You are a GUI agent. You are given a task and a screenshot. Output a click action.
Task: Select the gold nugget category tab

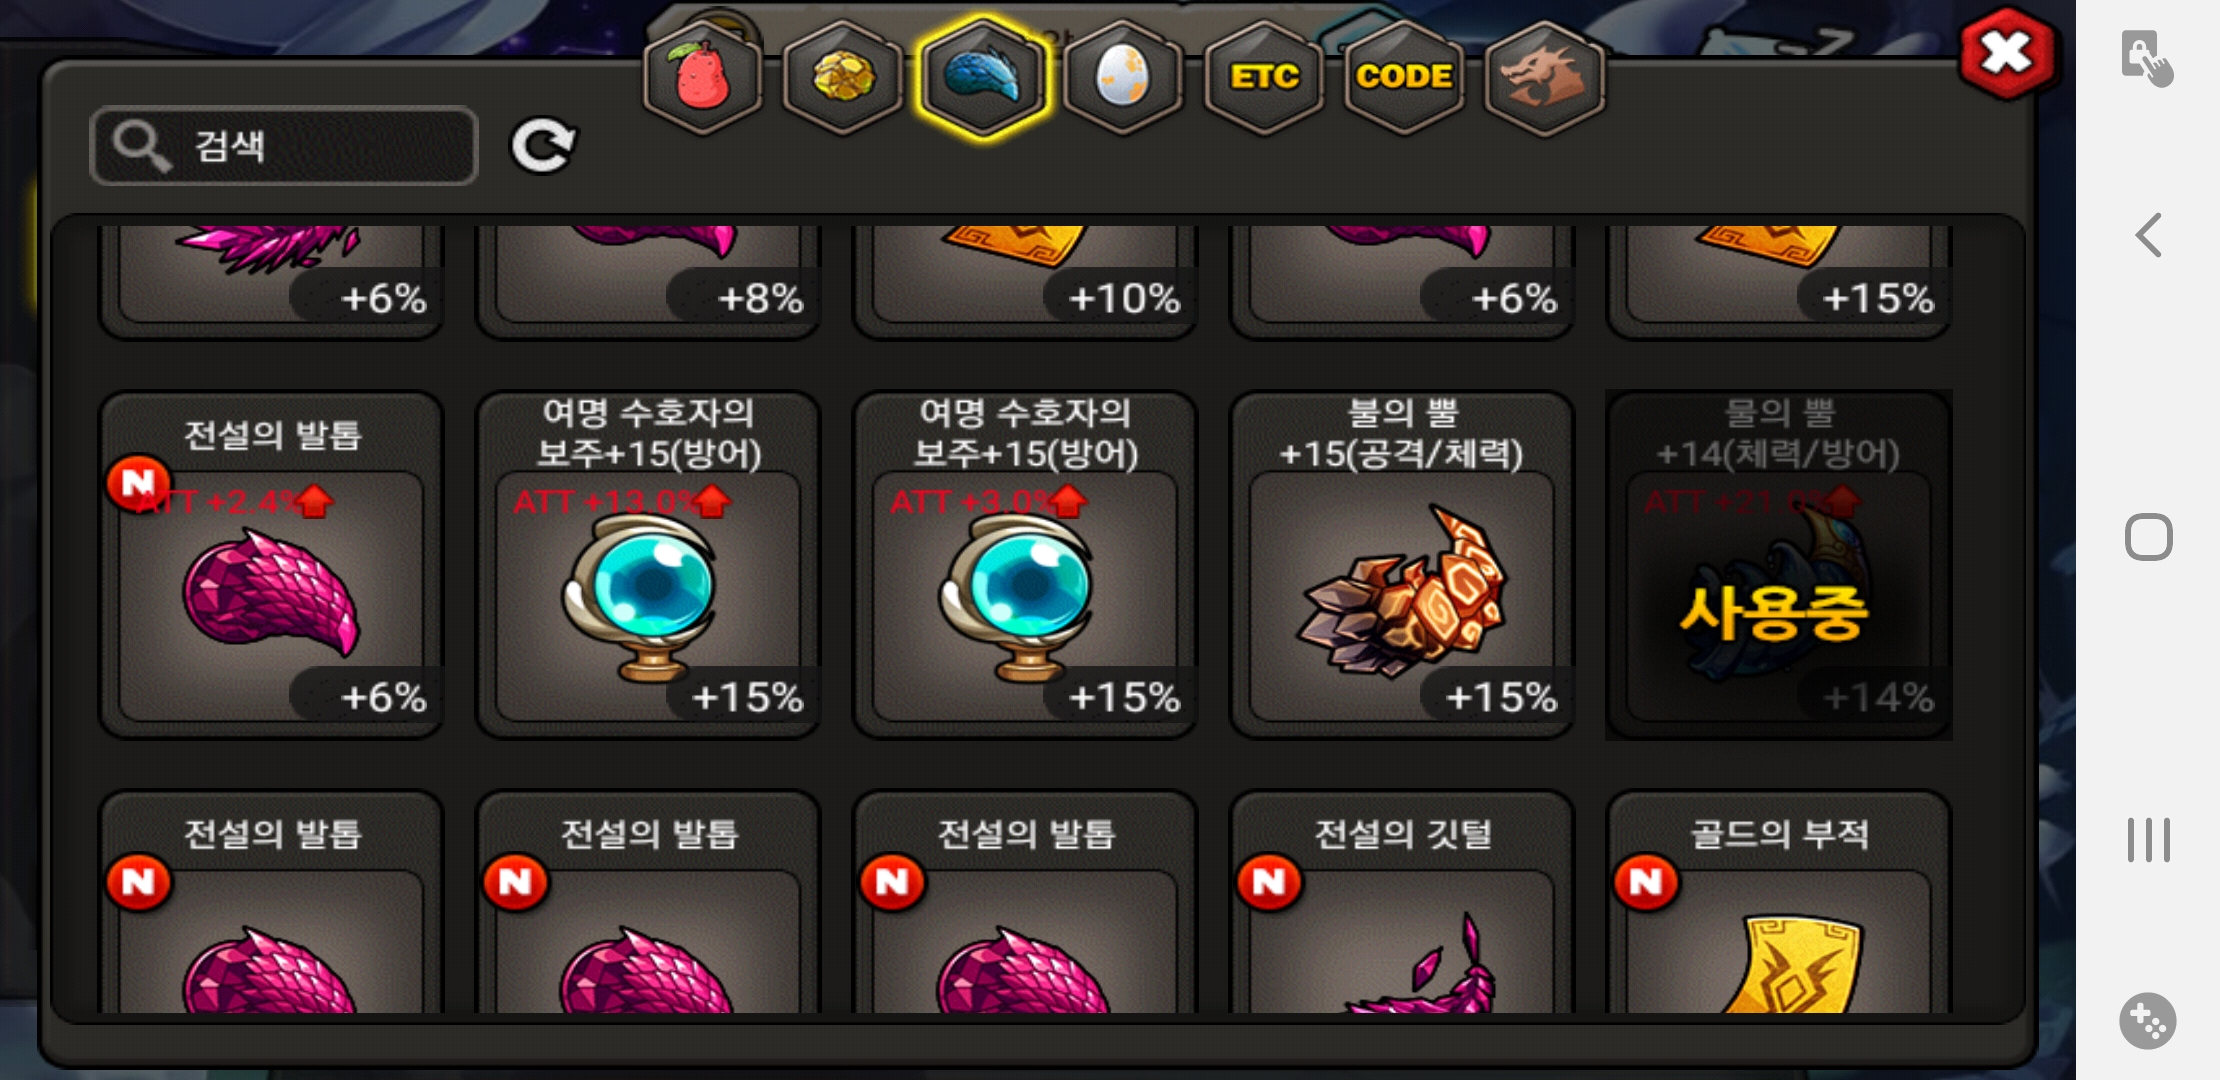(x=843, y=77)
